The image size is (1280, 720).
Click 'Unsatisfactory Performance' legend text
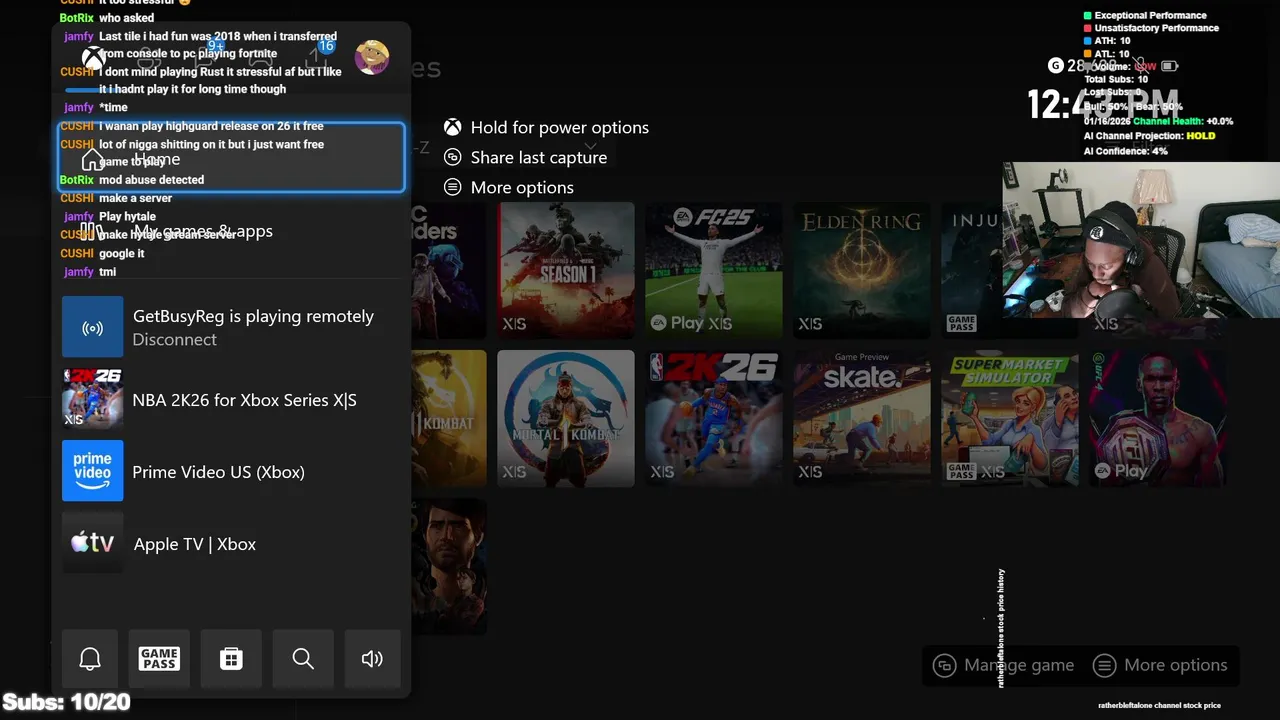(x=1156, y=28)
